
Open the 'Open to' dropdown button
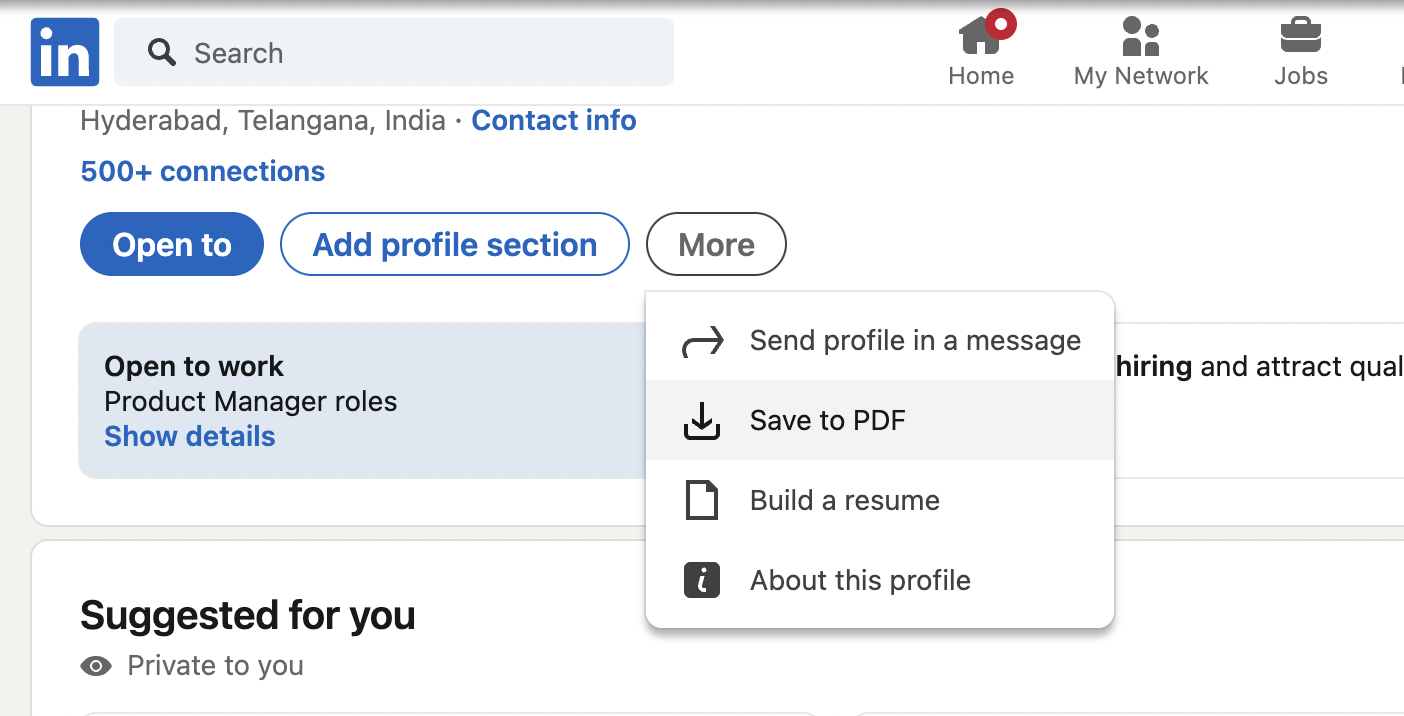[172, 244]
